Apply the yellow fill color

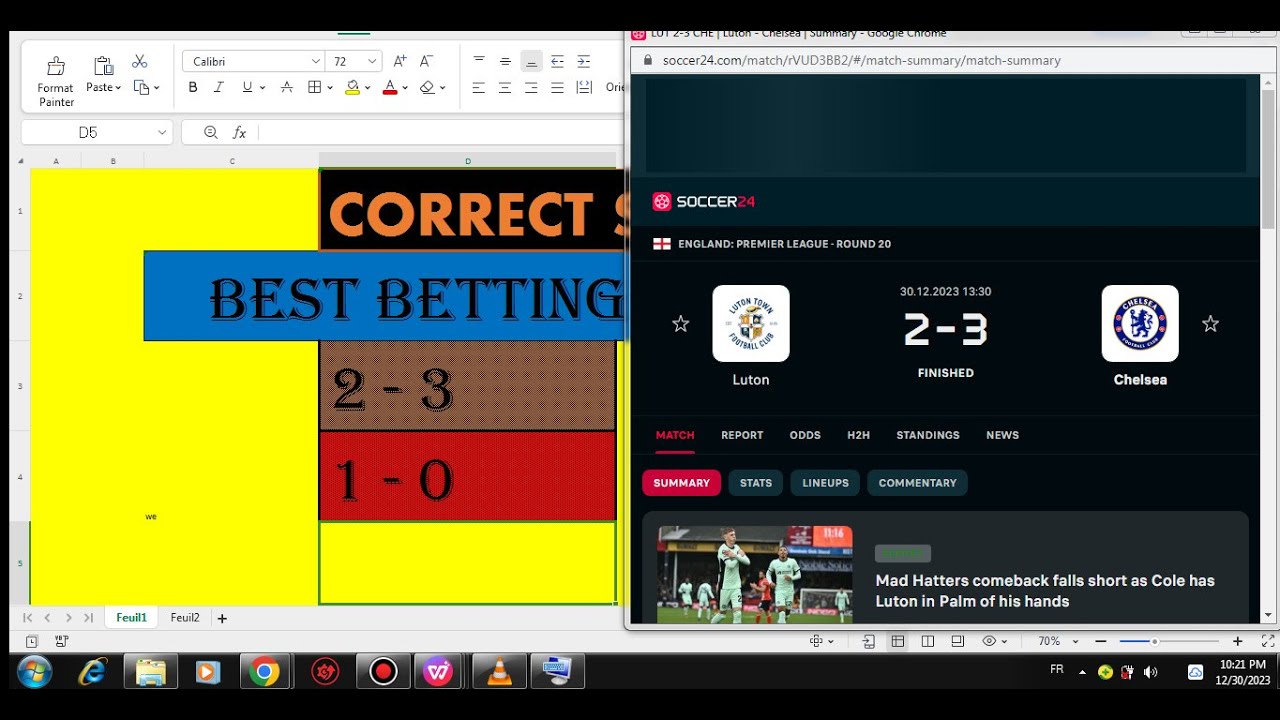[352, 88]
